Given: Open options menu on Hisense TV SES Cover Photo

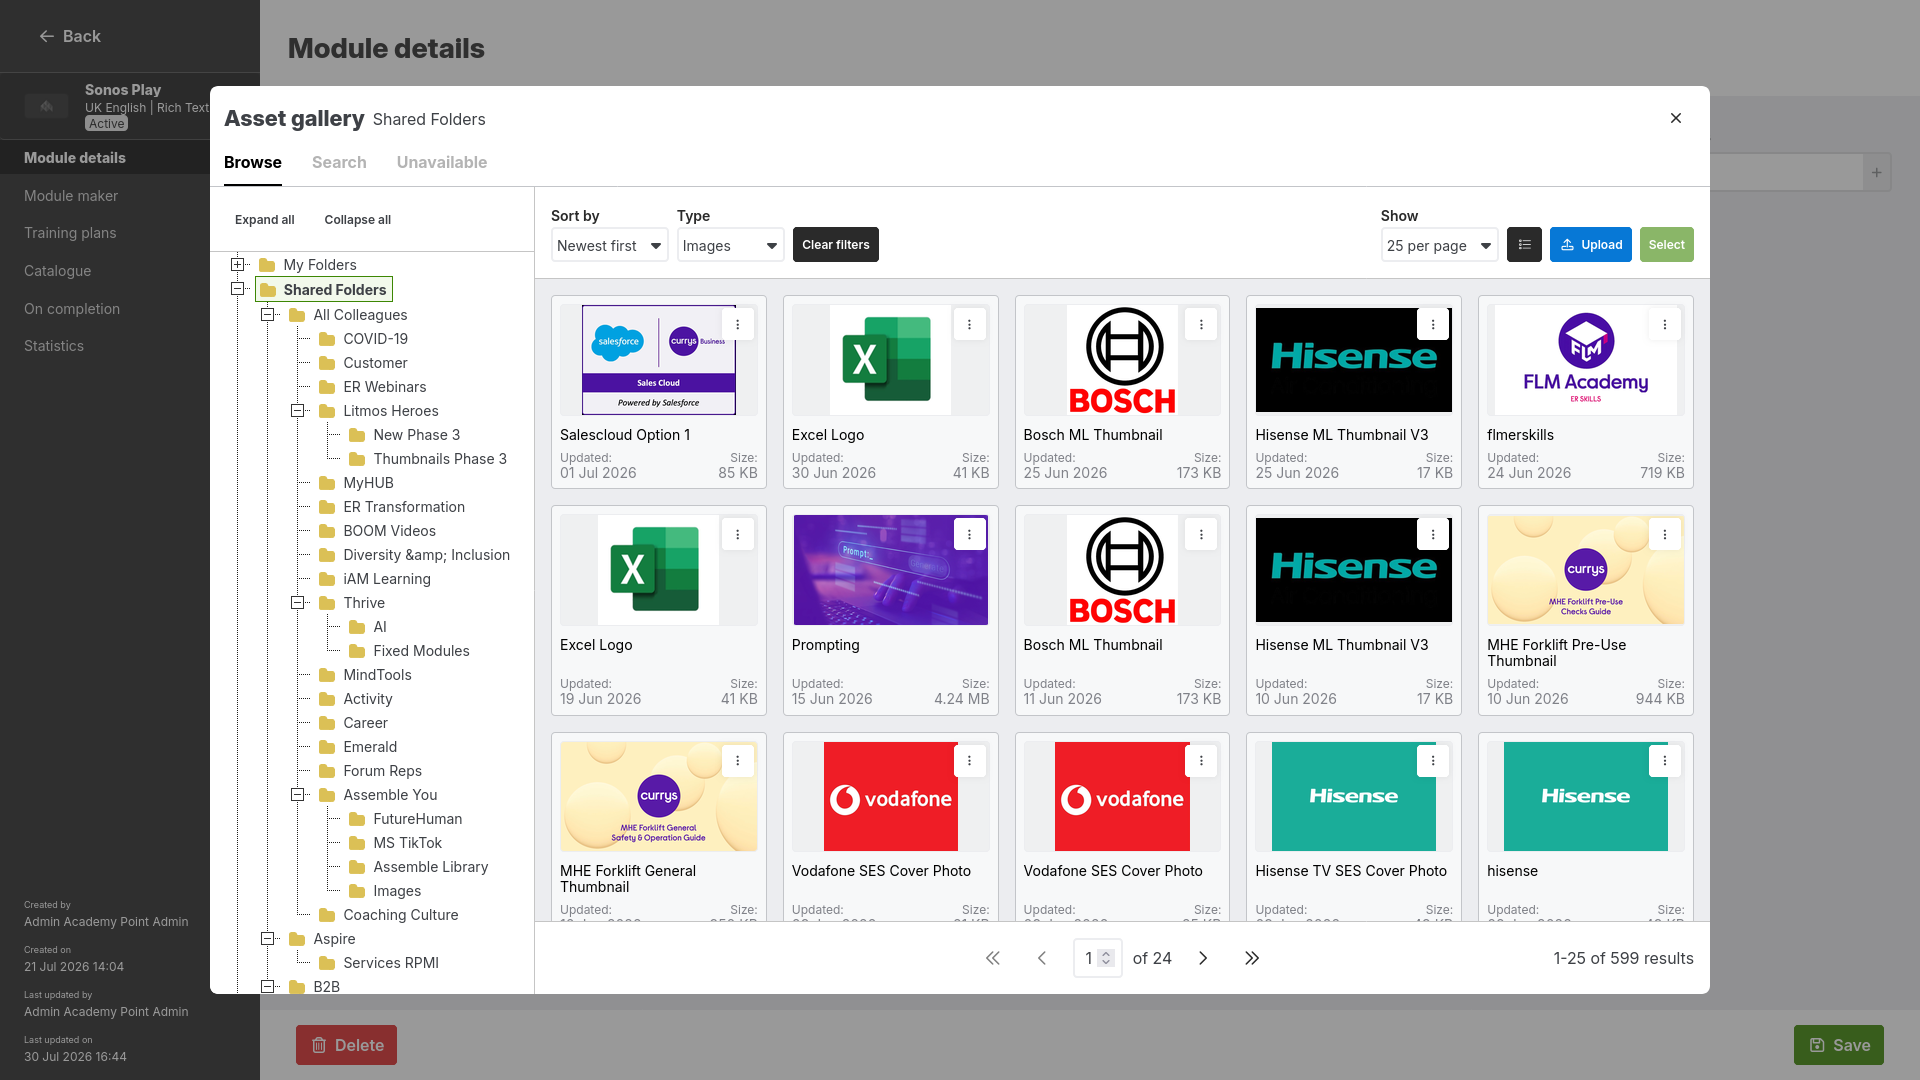Looking at the screenshot, I should click(x=1433, y=761).
